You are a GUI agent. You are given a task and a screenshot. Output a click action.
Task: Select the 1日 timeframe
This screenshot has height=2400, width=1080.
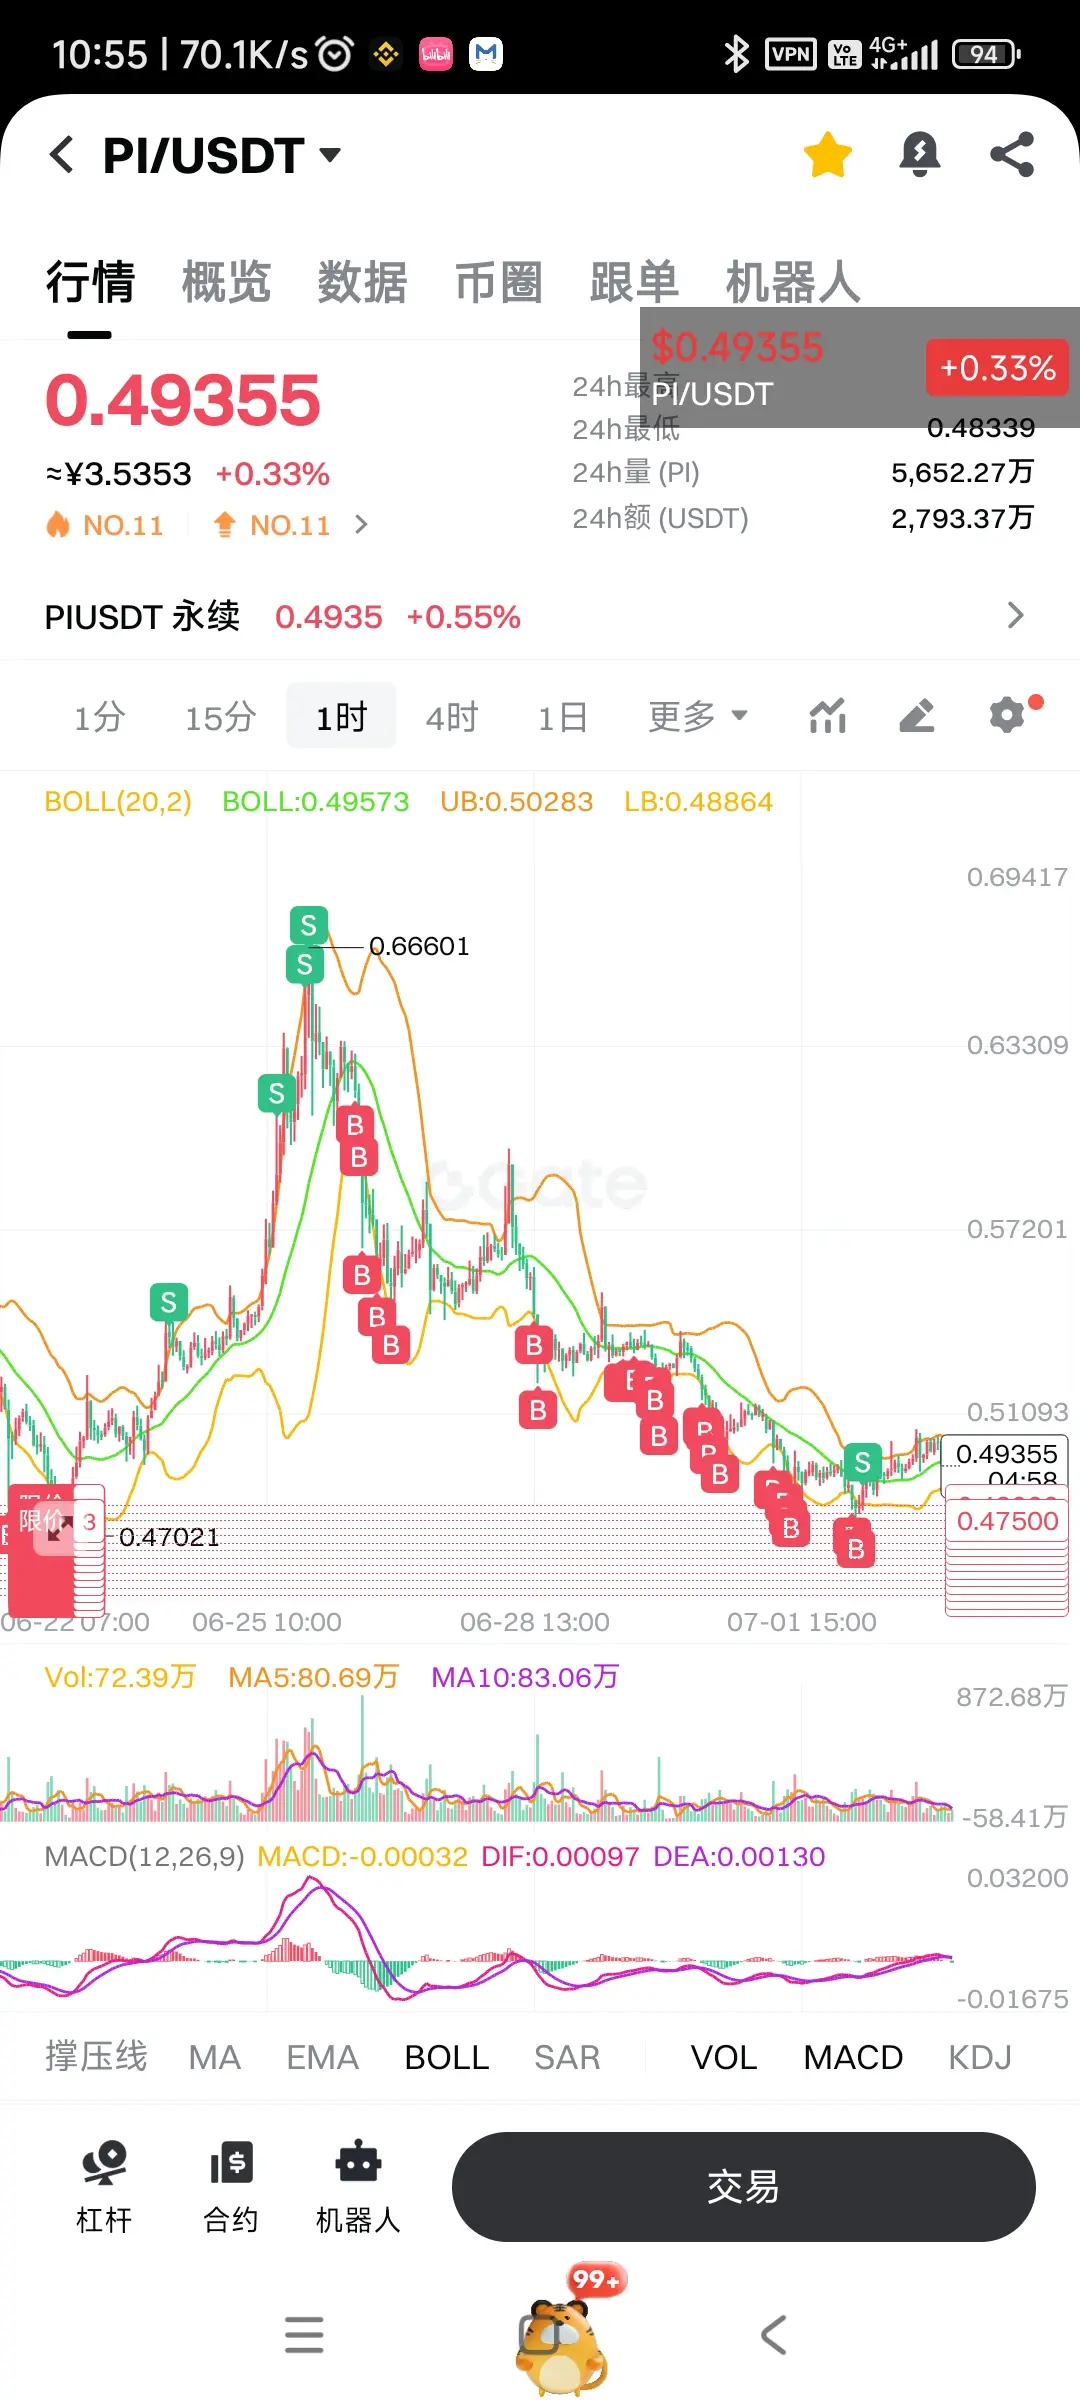pos(562,717)
